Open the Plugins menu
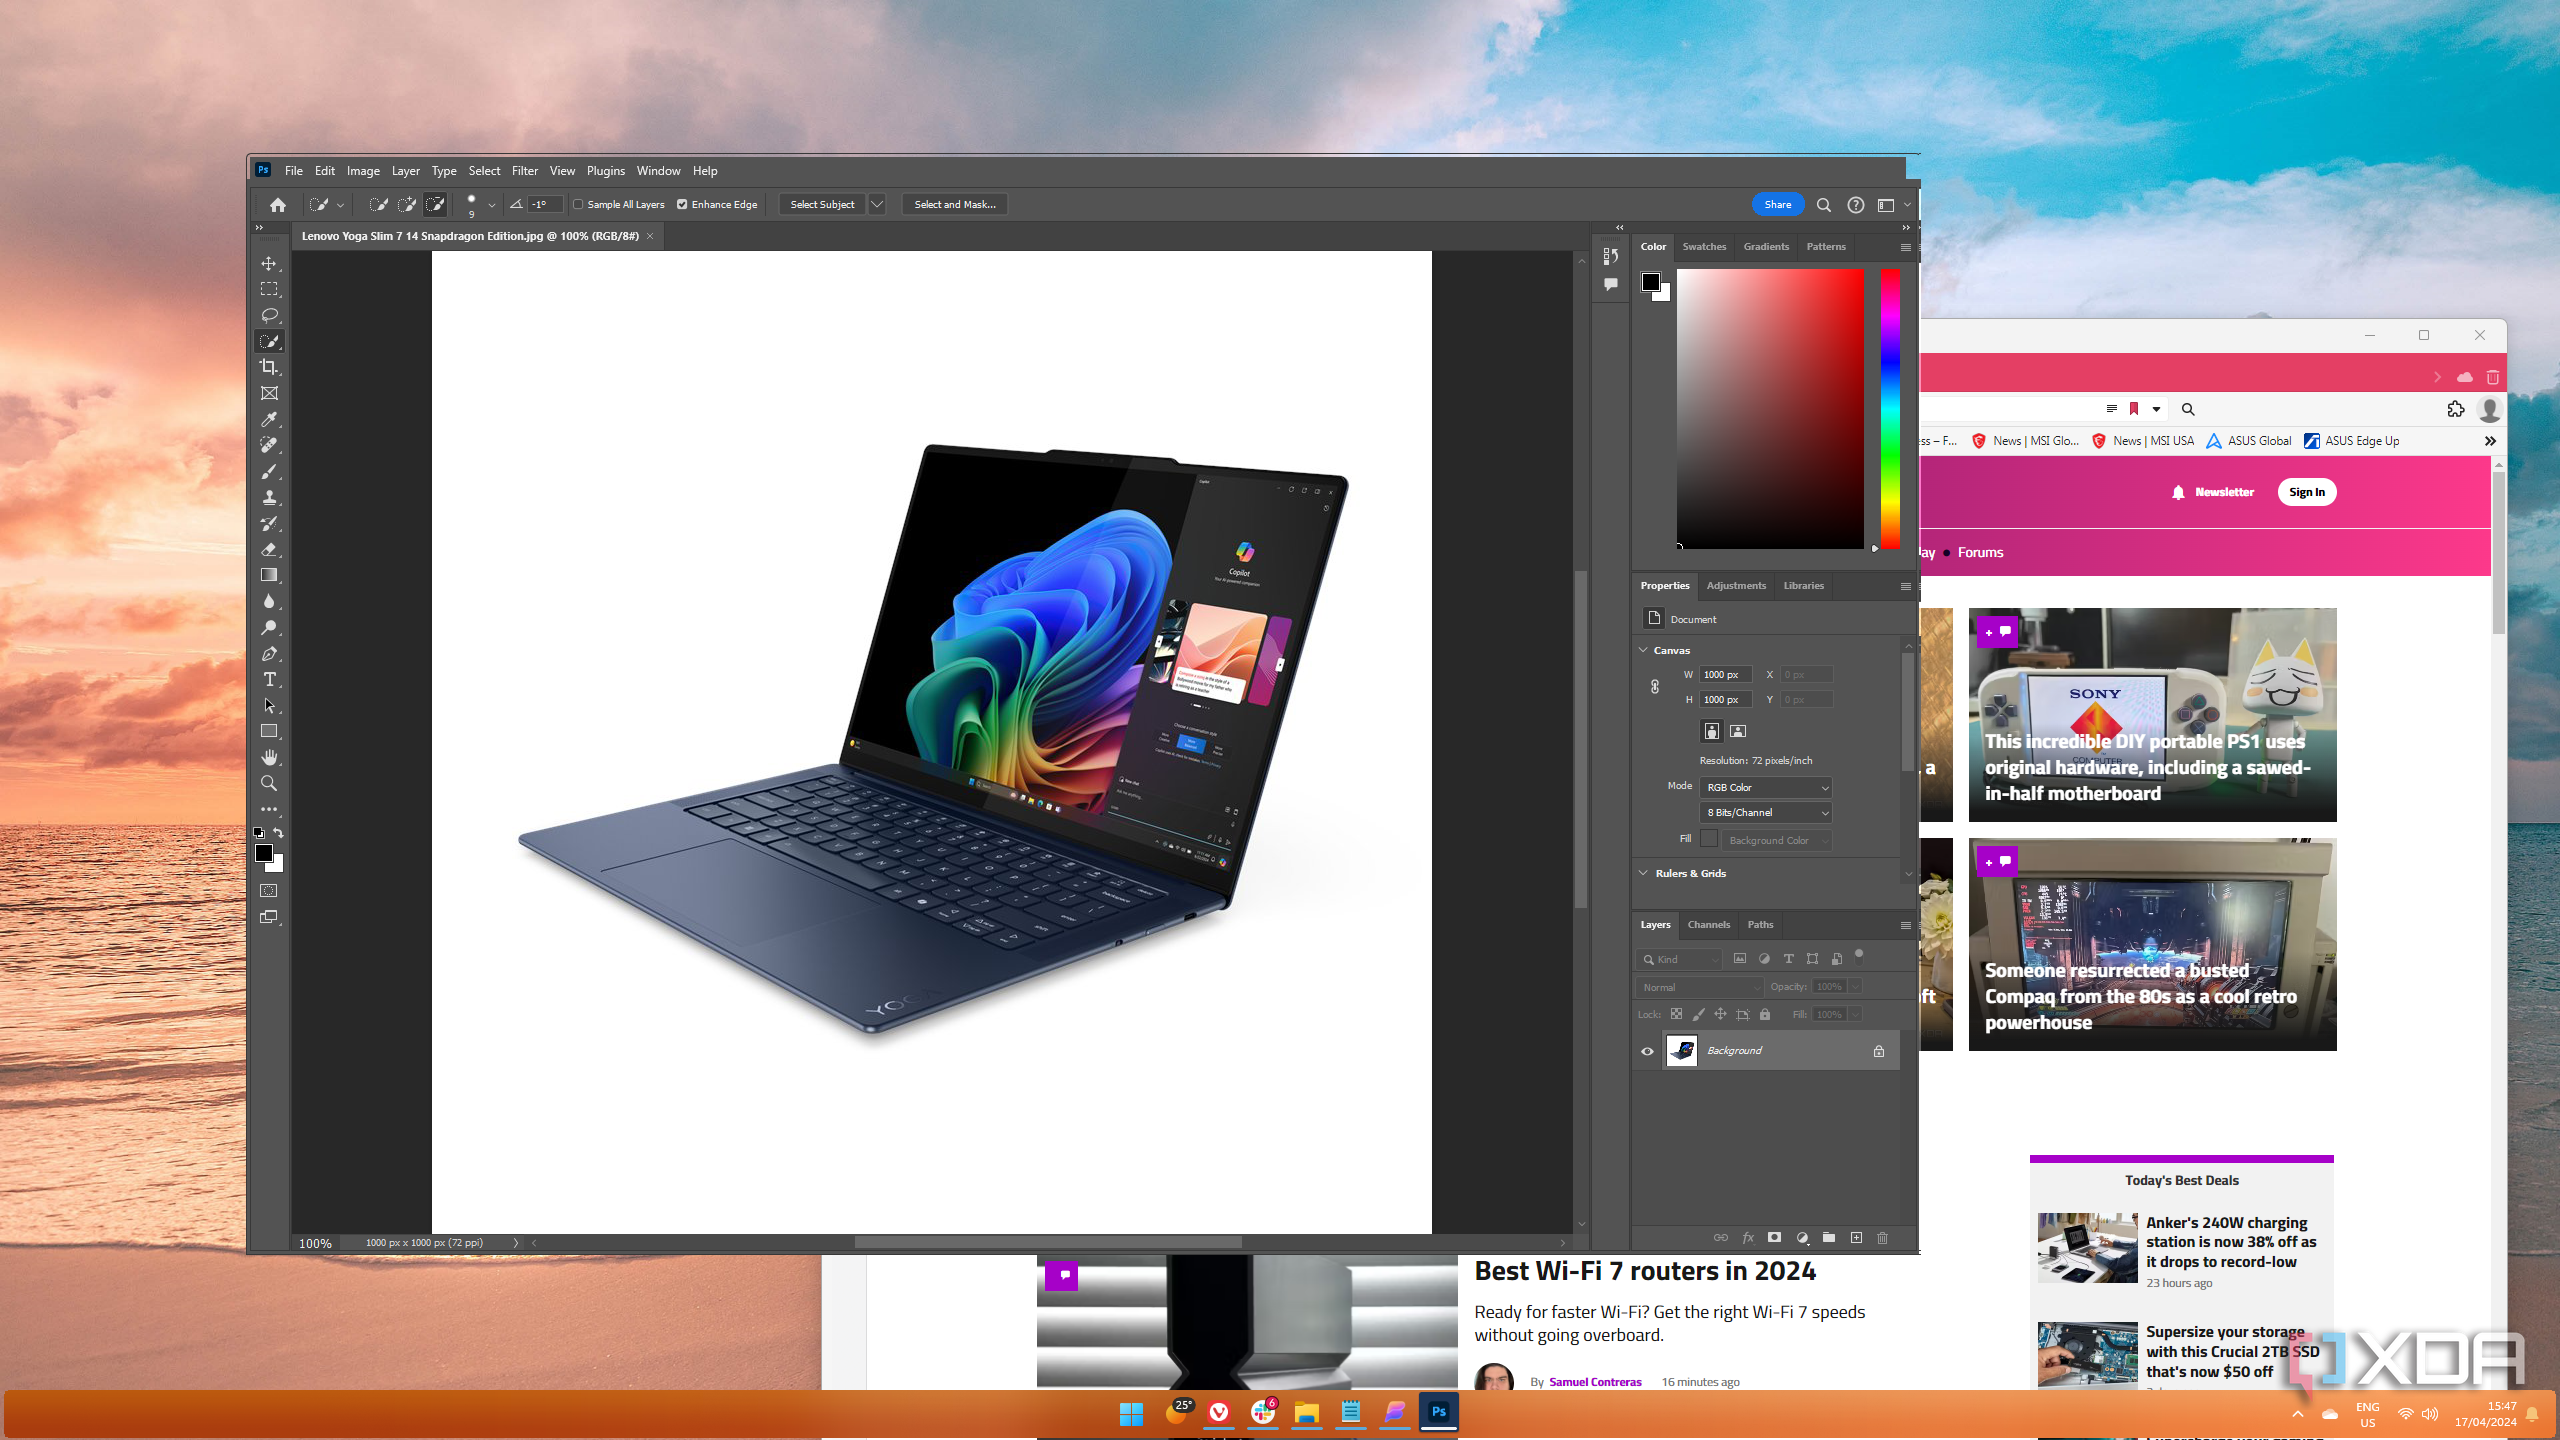 [x=605, y=171]
